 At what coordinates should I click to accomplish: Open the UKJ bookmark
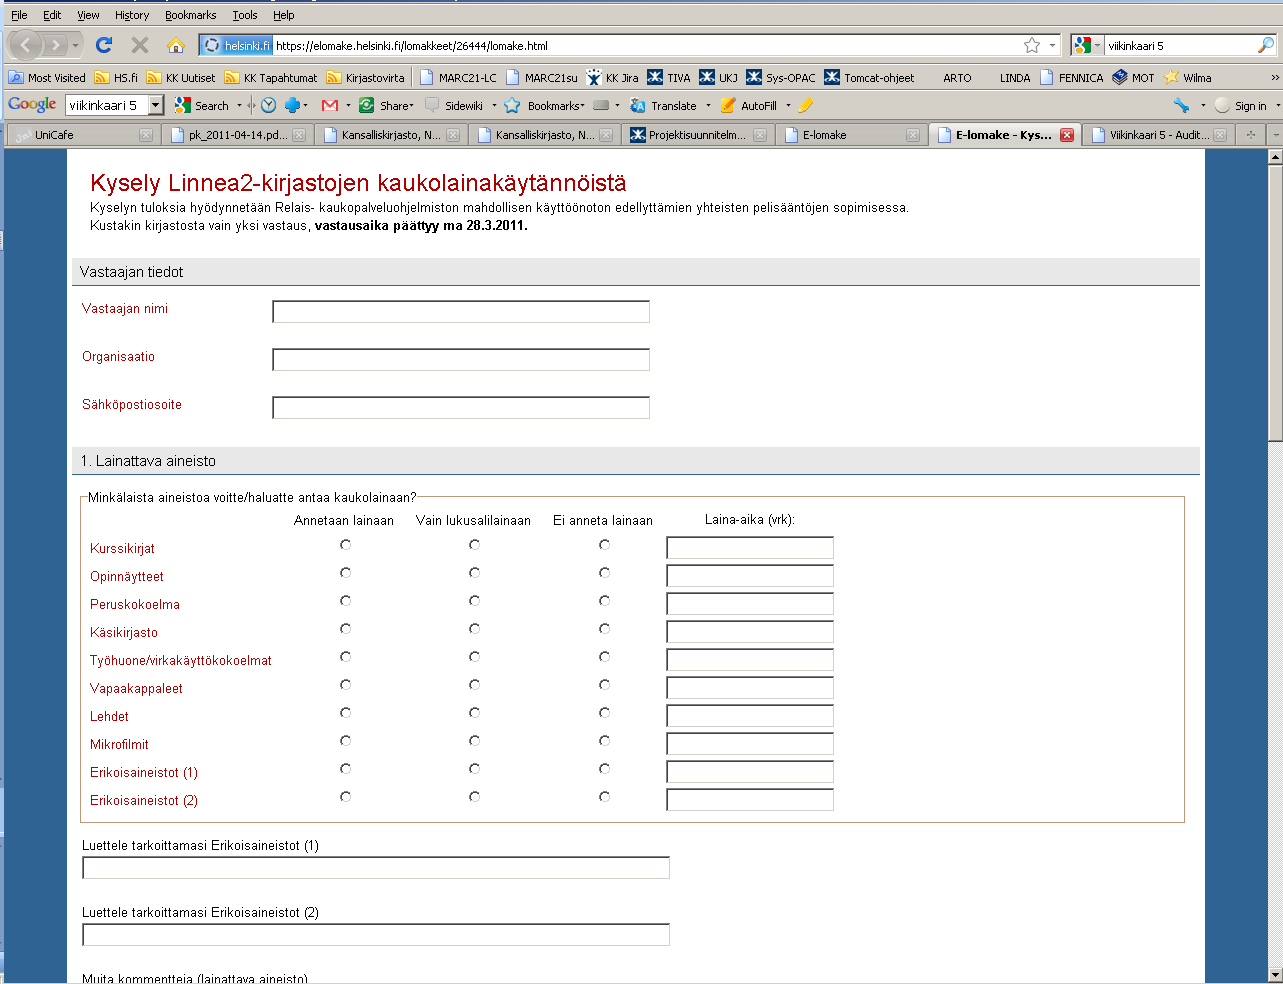click(x=718, y=77)
